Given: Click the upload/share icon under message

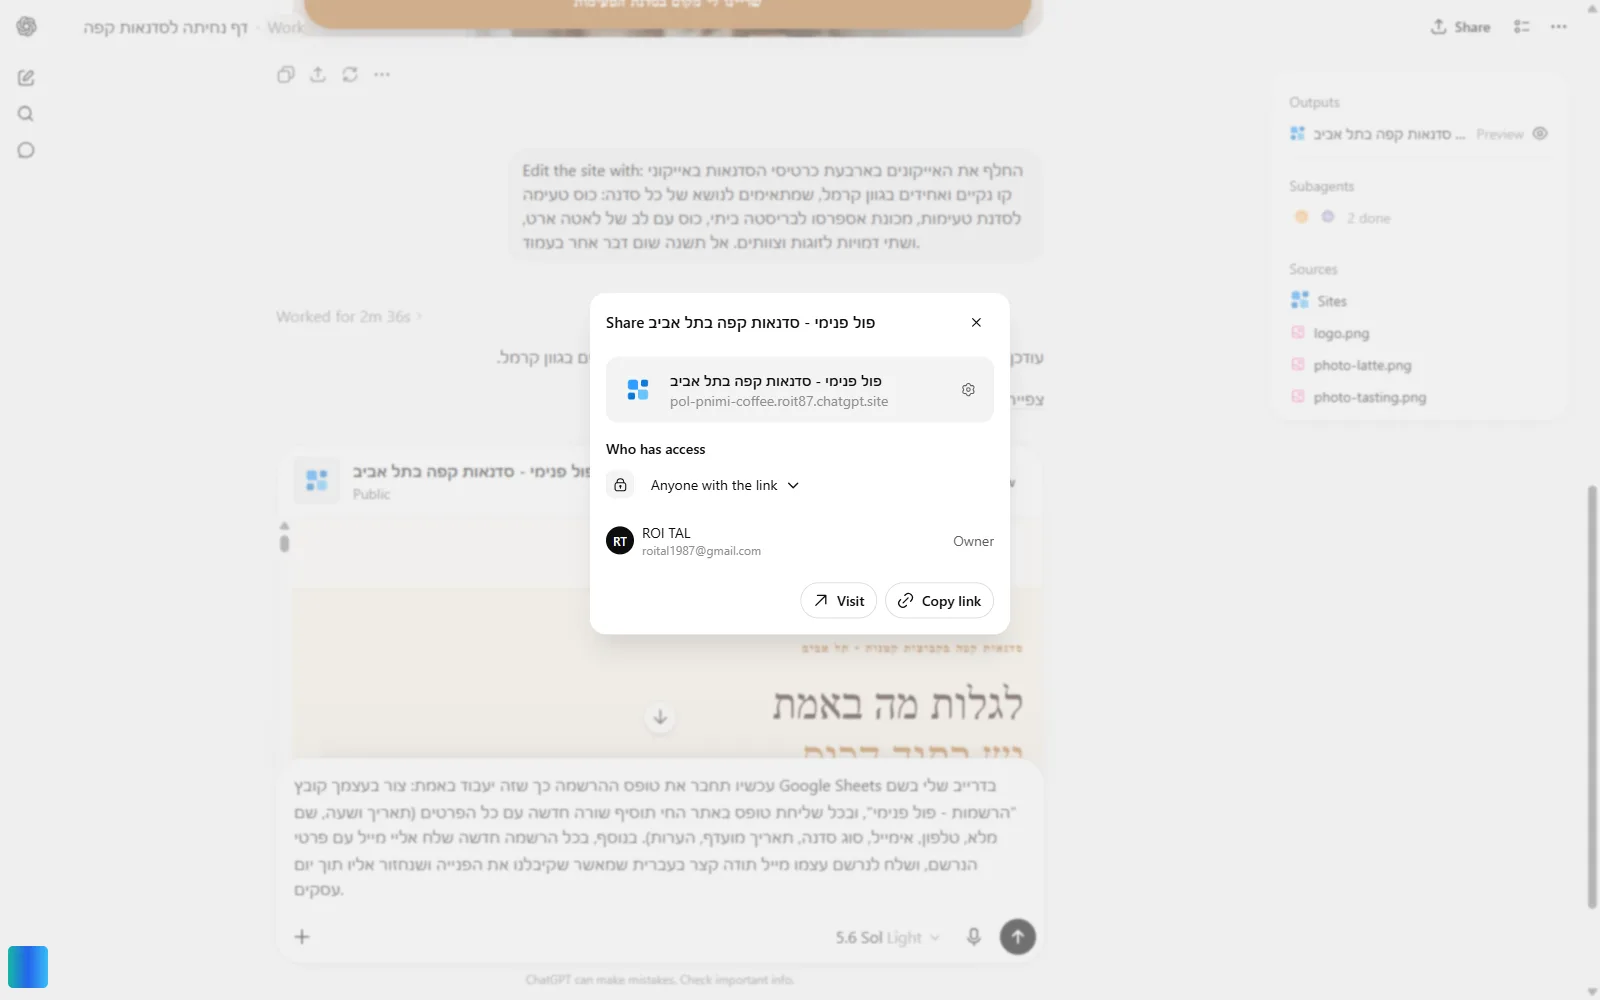Looking at the screenshot, I should 318,74.
